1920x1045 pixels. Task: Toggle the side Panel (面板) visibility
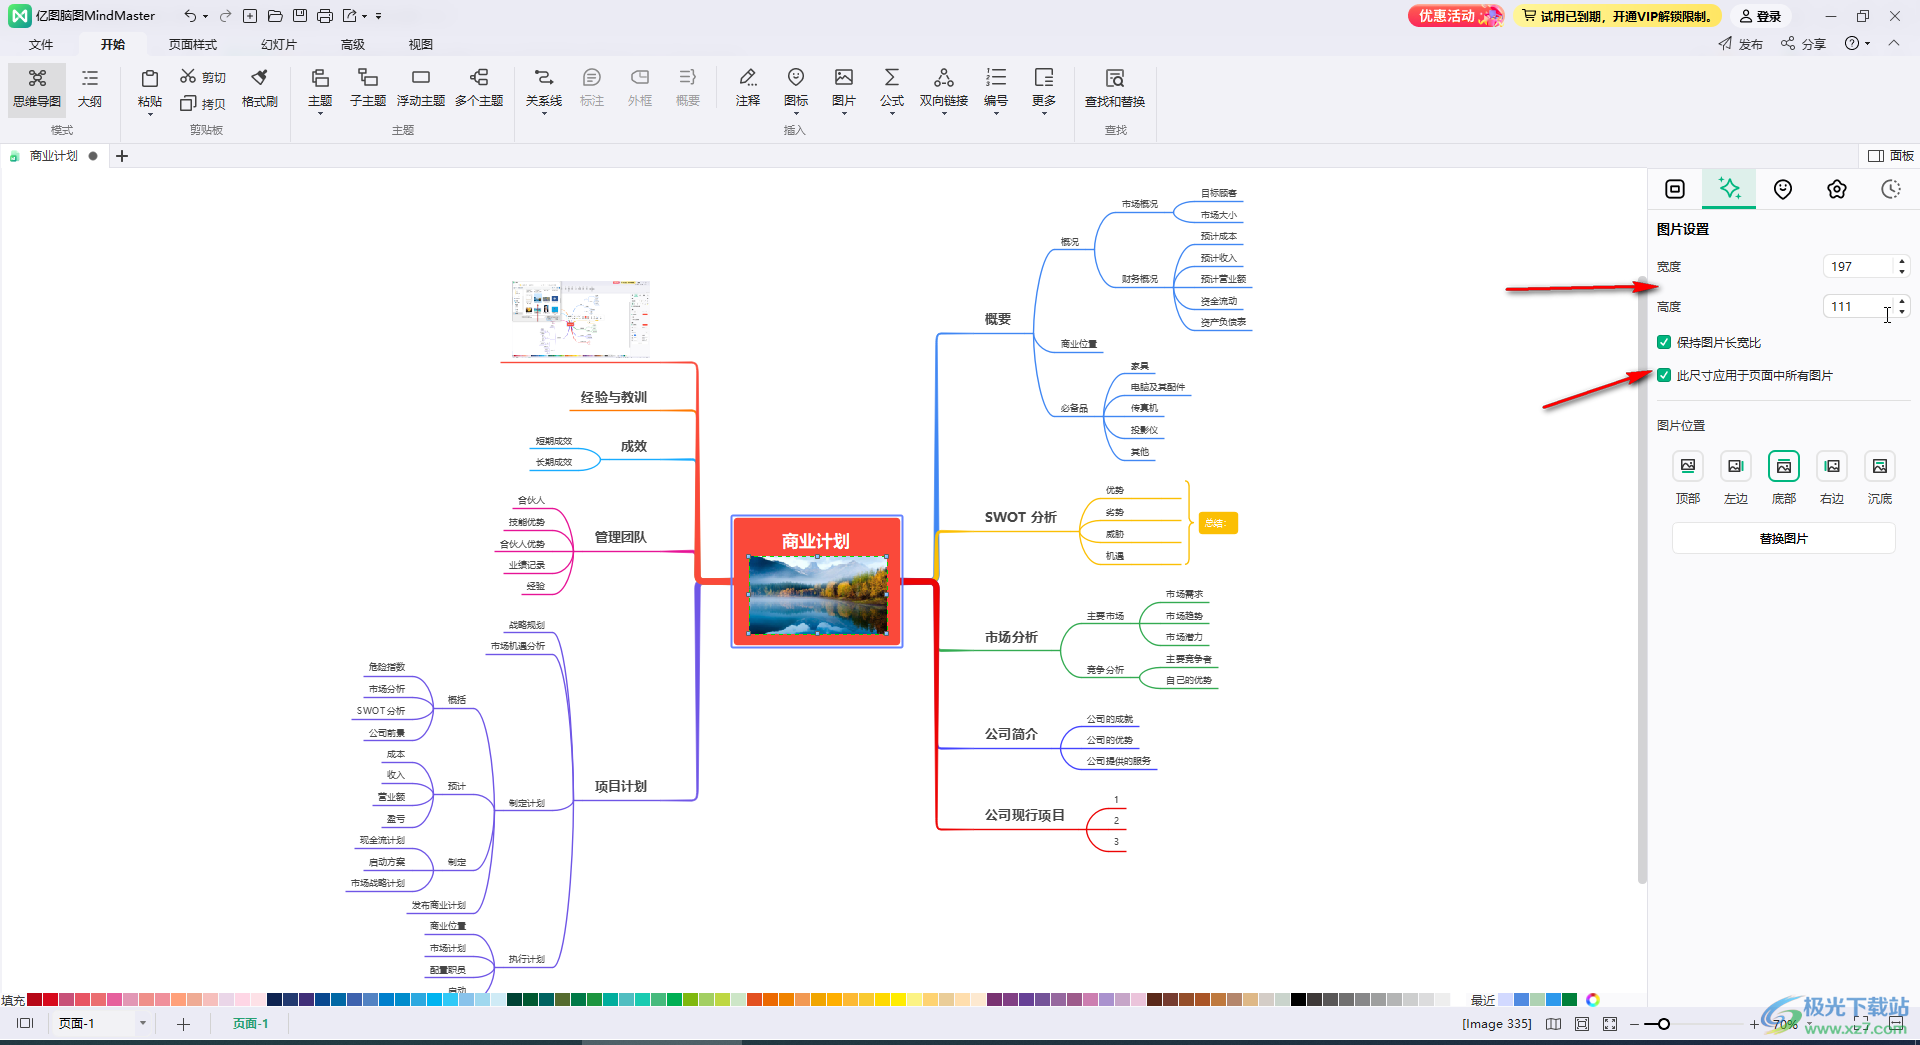point(1891,155)
